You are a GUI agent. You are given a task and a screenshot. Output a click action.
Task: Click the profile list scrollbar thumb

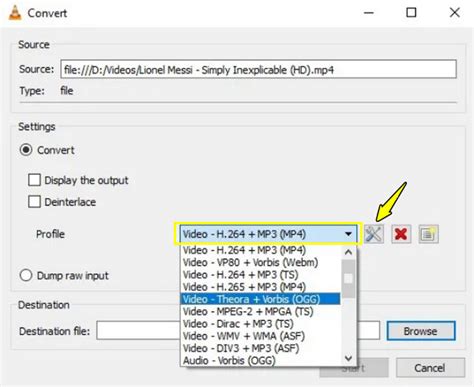(348, 278)
